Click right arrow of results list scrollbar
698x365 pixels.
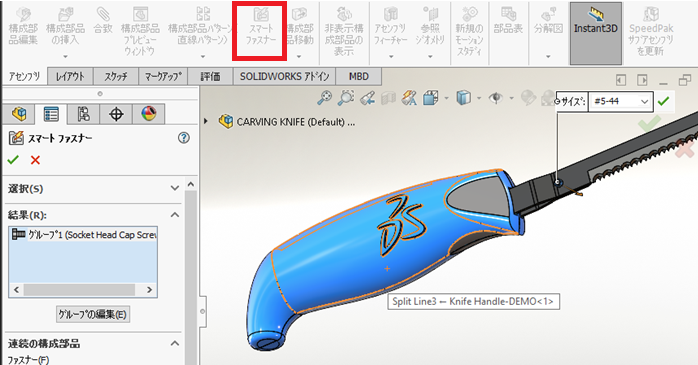tap(150, 290)
